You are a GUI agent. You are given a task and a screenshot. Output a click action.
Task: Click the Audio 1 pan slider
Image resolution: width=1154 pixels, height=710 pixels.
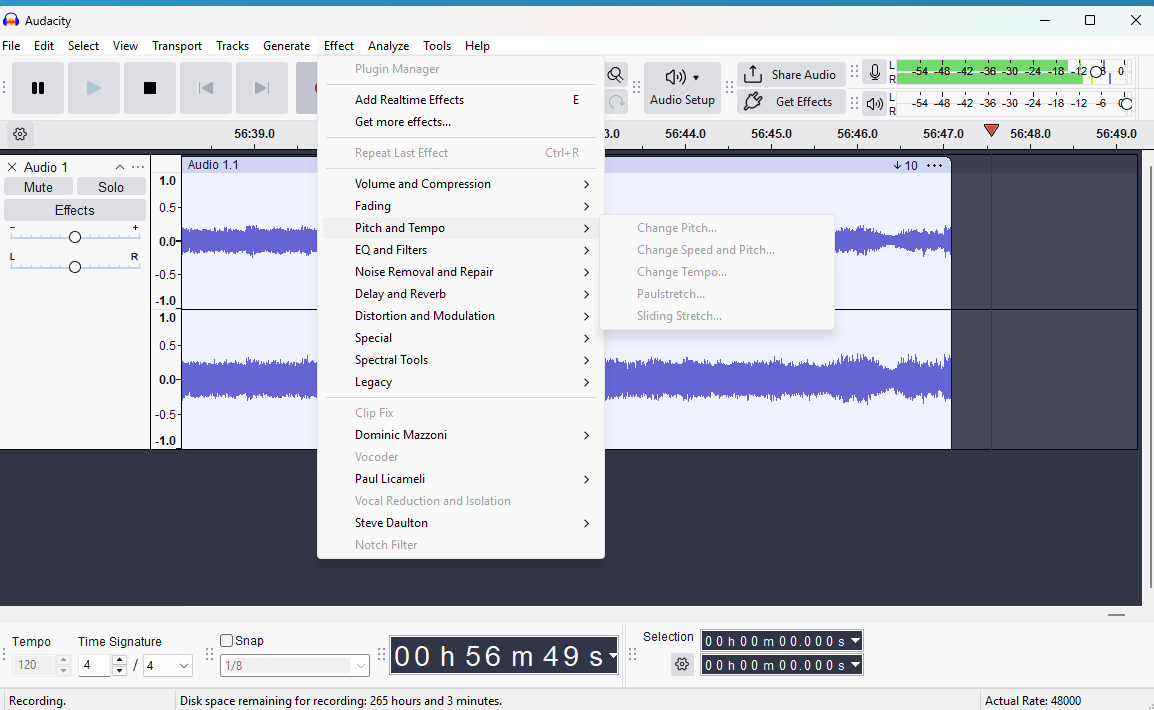coord(74,267)
